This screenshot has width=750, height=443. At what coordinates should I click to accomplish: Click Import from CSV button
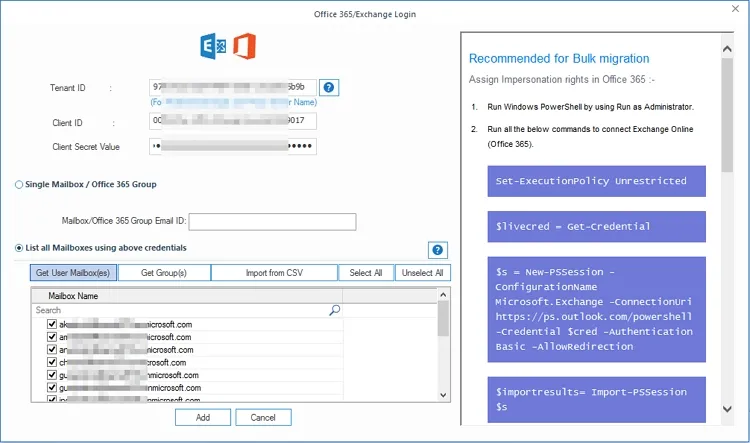point(274,273)
